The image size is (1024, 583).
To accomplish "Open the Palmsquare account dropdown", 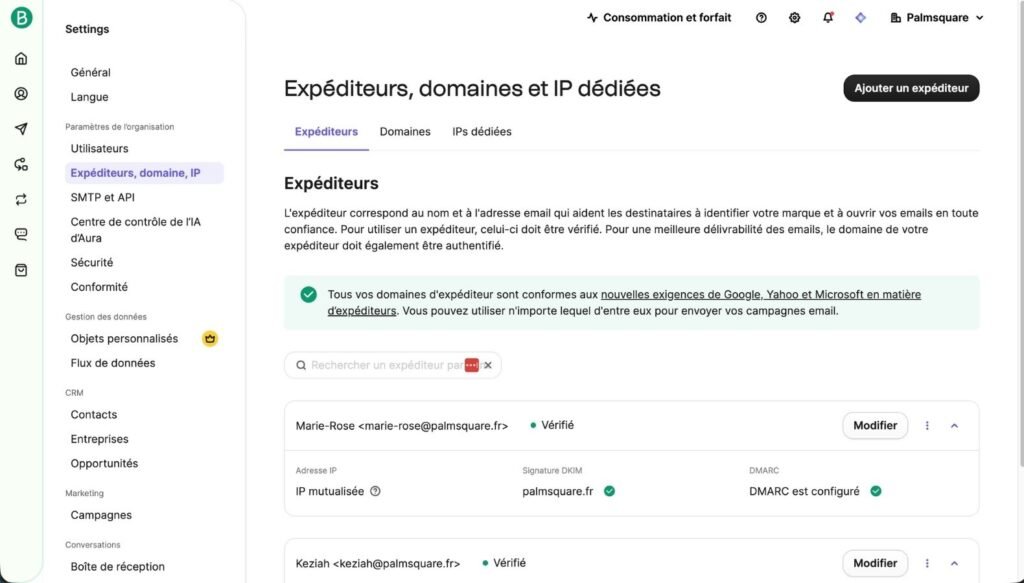I will tap(936, 18).
